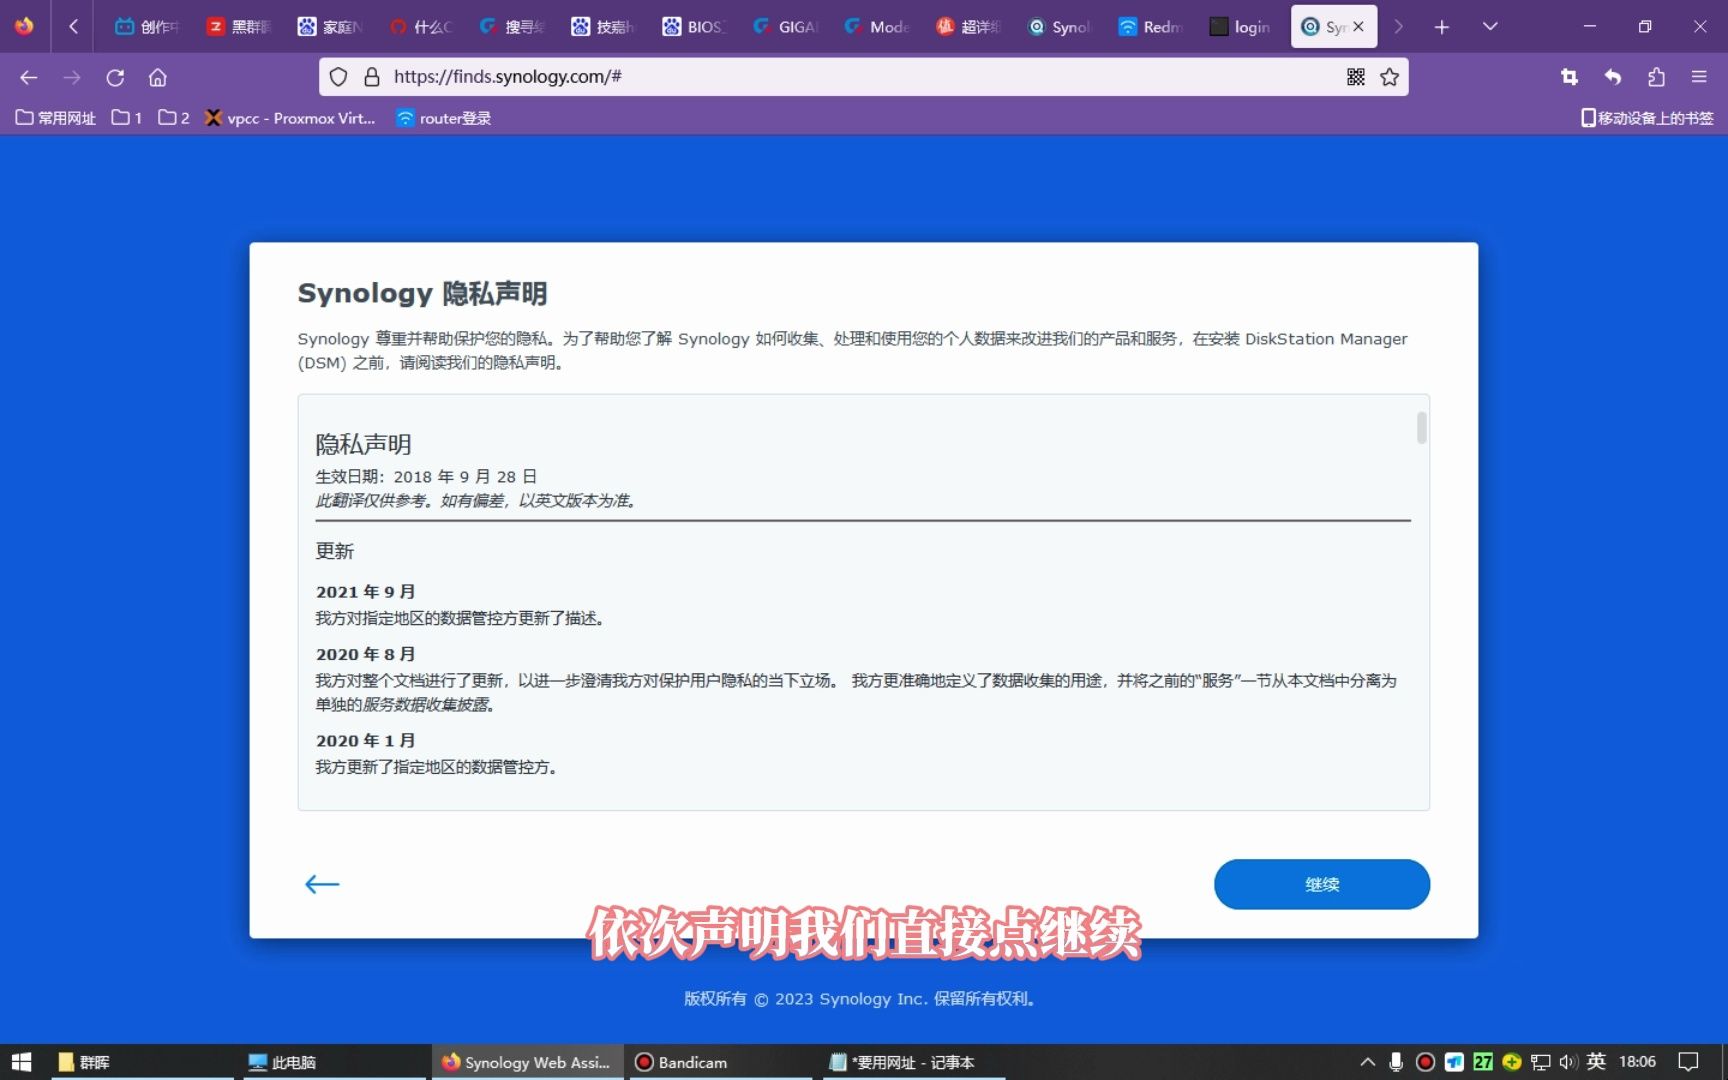
Task: Click the Firefox logo icon at top left
Action: click(x=24, y=26)
